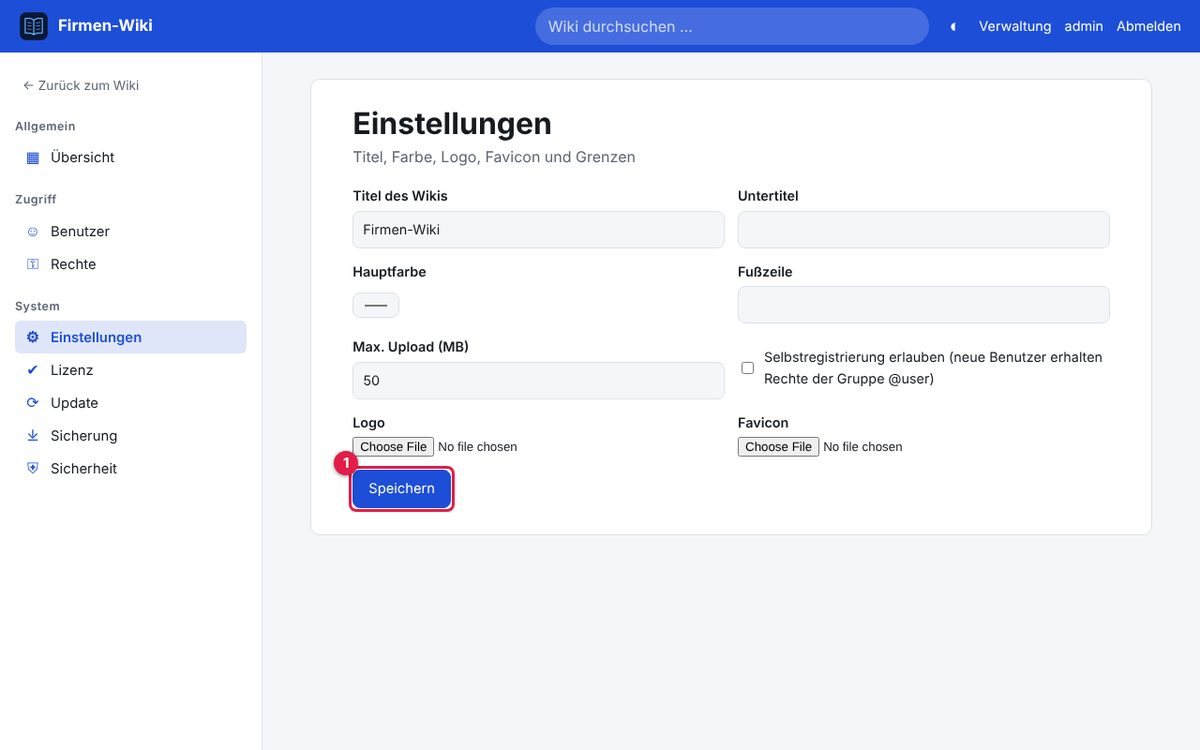Open the Hauptfarbe color picker
This screenshot has width=1200, height=750.
click(x=376, y=305)
